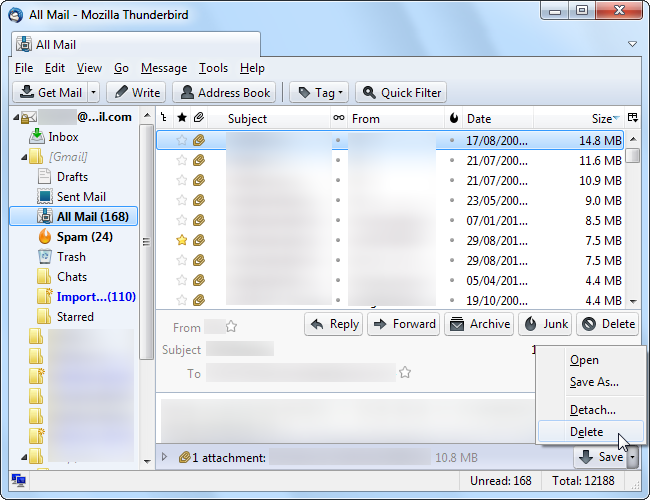Image resolution: width=650 pixels, height=500 pixels.
Task: Switch to the All Mail tab
Action: click(136, 44)
